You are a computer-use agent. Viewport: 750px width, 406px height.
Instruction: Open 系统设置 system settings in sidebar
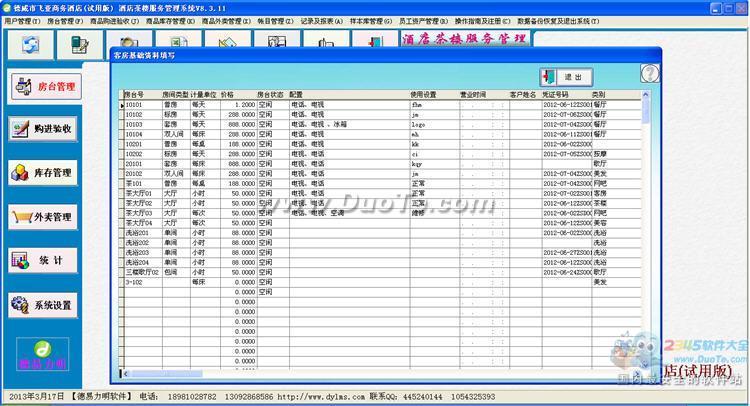click(47, 305)
